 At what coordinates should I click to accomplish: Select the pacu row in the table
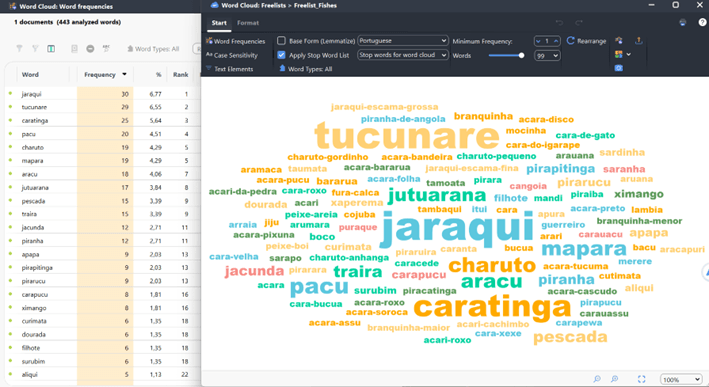(103, 134)
